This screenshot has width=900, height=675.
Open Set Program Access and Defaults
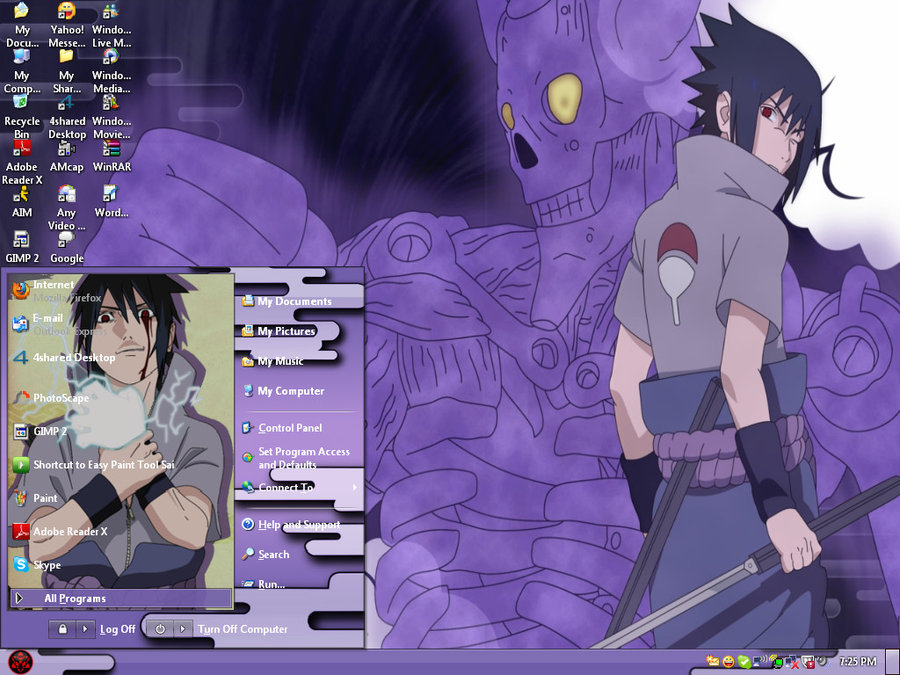point(296,457)
